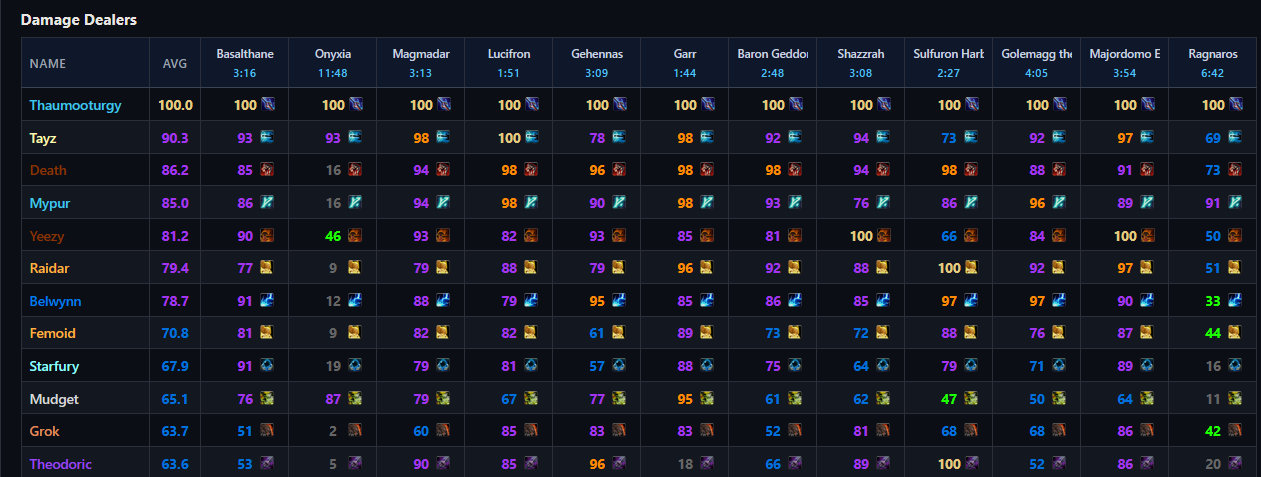Open player Femoid's profile link
This screenshot has height=477, width=1261.
(x=52, y=333)
